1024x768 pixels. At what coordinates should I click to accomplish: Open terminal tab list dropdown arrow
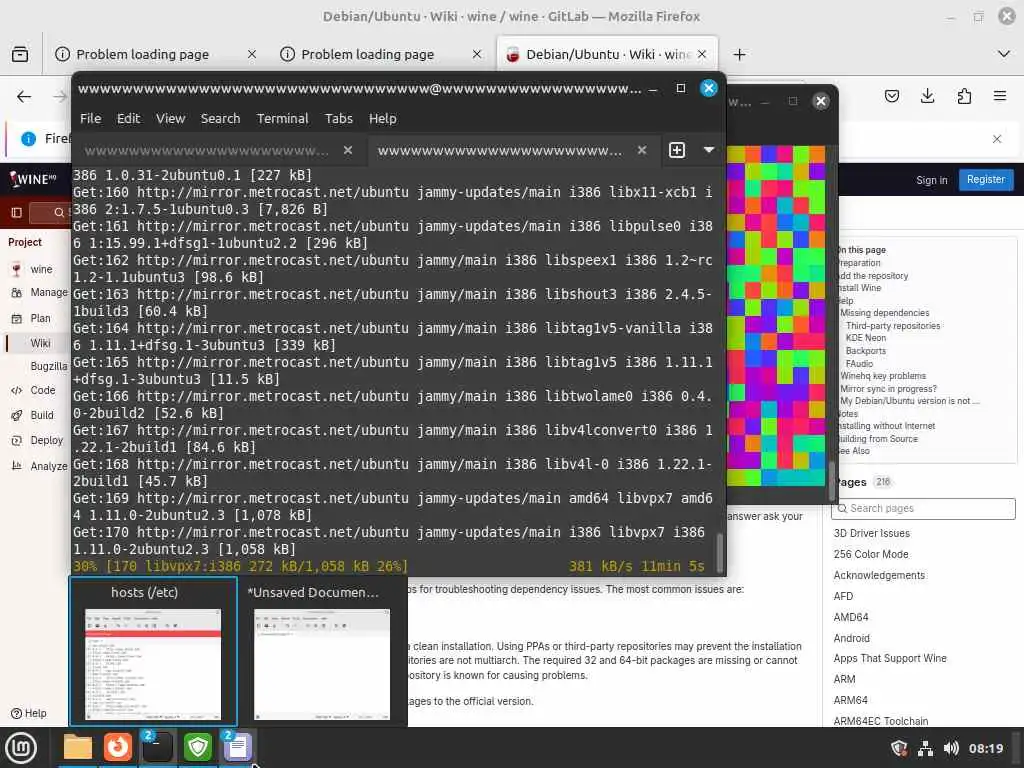[x=709, y=150]
